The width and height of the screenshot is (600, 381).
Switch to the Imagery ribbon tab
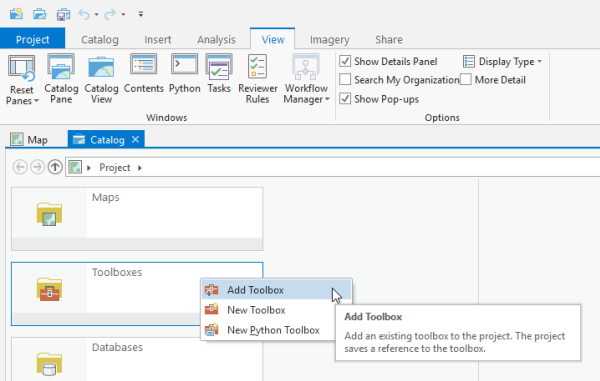[329, 39]
